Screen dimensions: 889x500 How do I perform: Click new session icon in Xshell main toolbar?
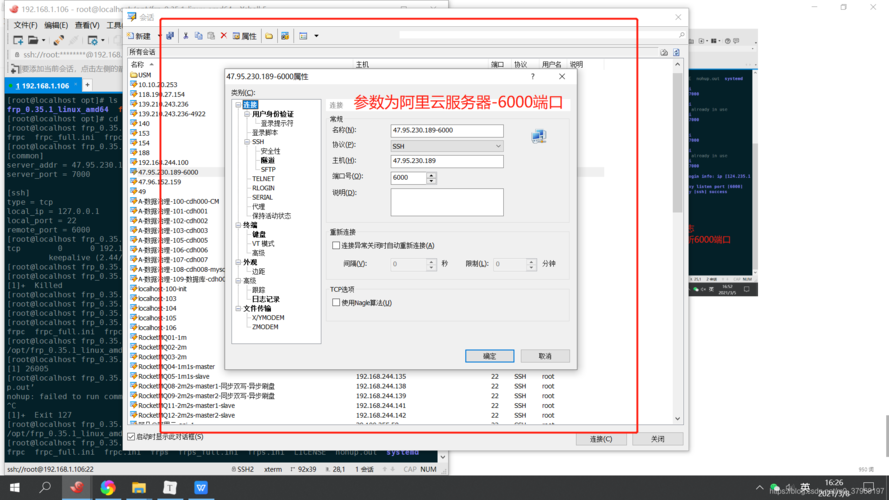coord(18,40)
